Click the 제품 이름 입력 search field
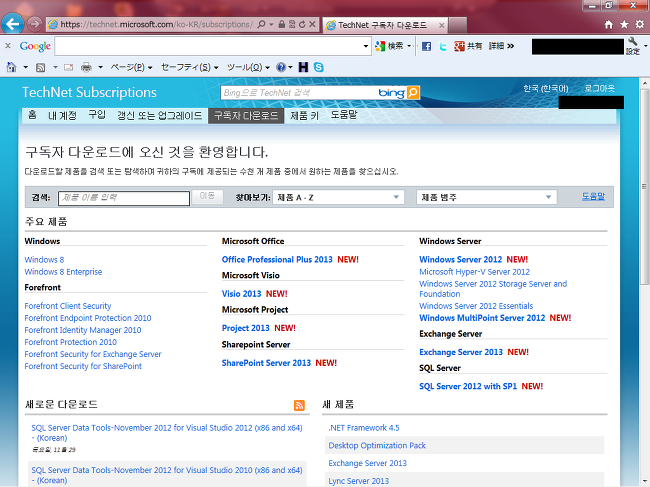 click(x=124, y=198)
